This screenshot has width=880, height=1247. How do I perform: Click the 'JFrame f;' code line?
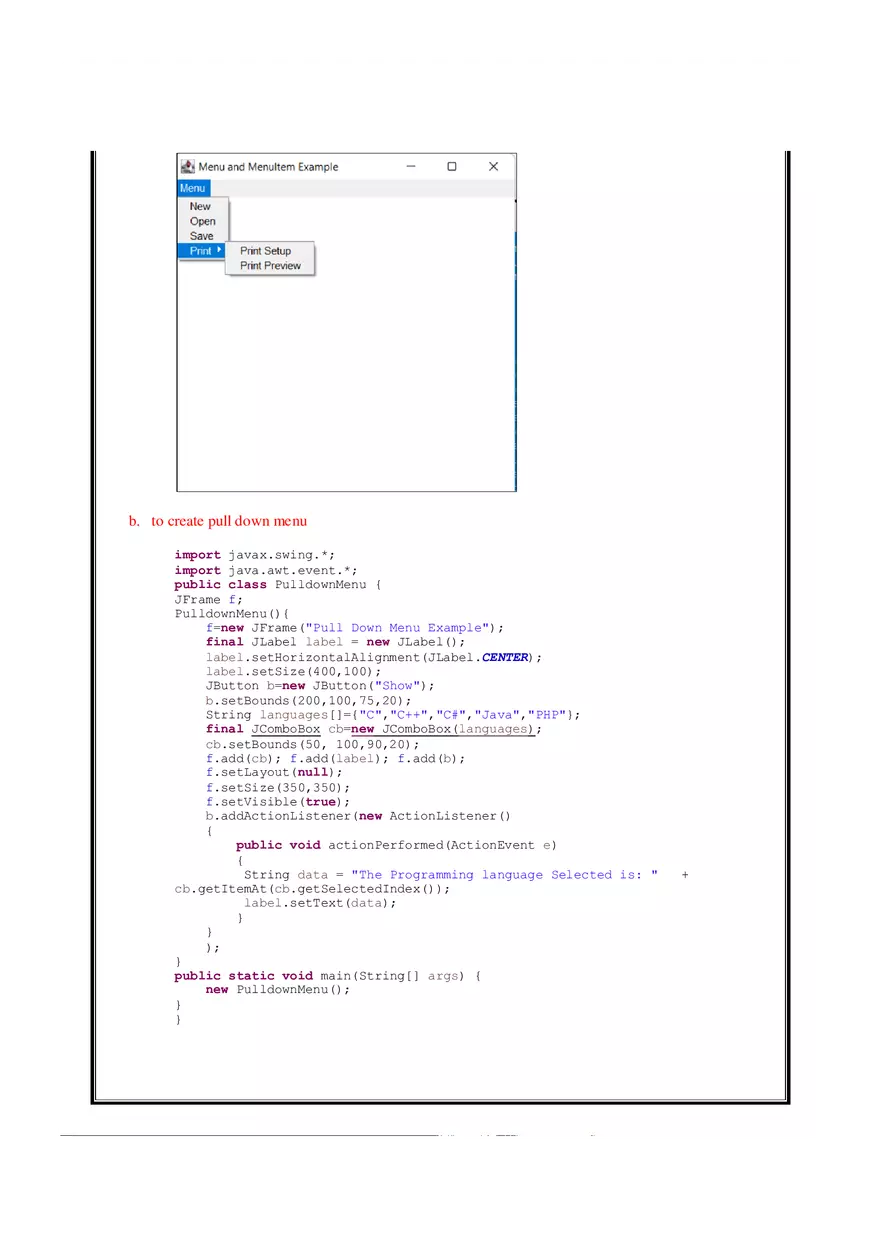point(209,599)
